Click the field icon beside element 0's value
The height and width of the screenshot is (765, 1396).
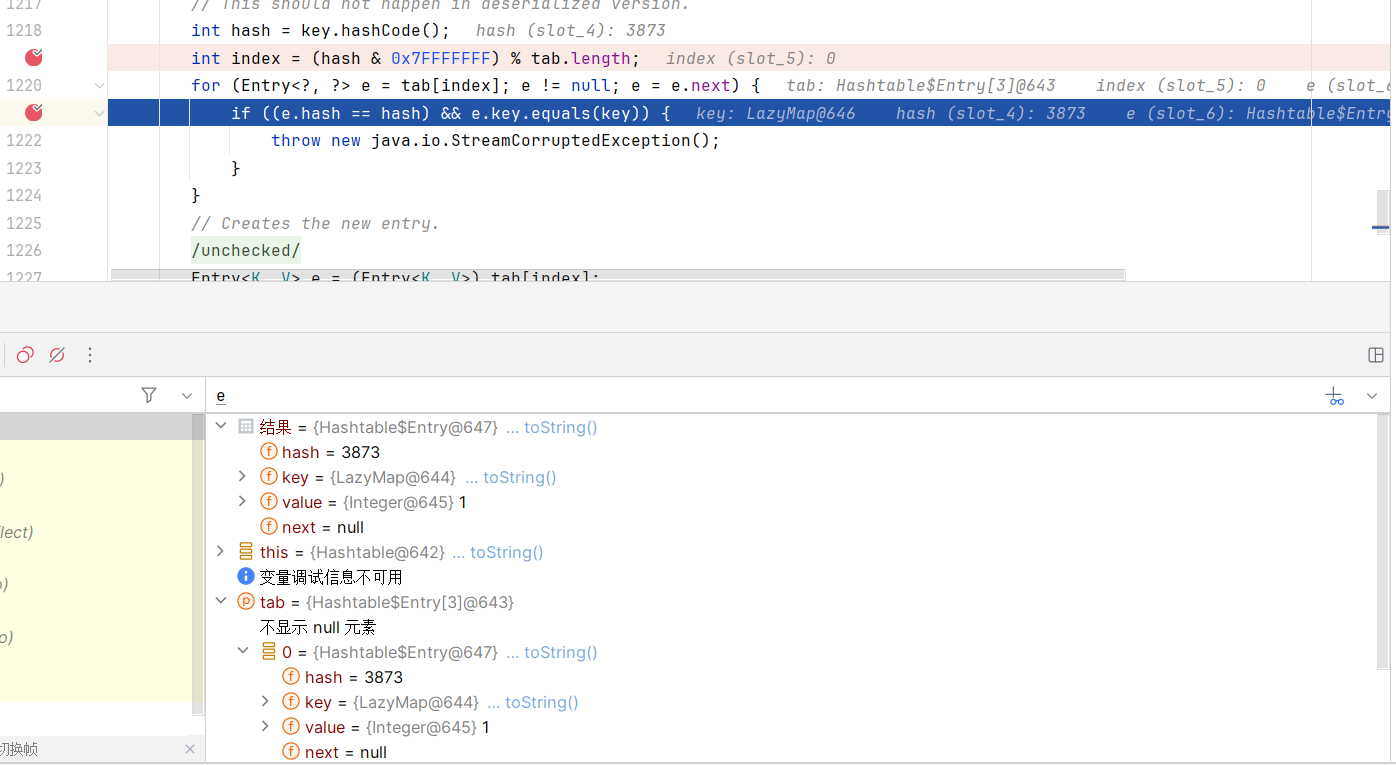point(291,727)
